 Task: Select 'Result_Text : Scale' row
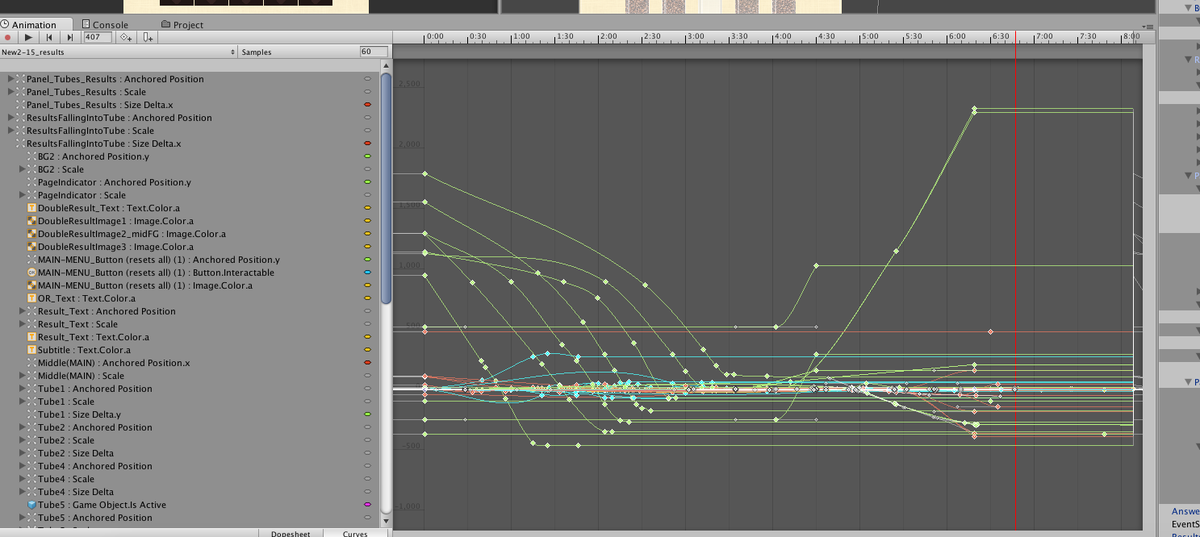[x=190, y=324]
